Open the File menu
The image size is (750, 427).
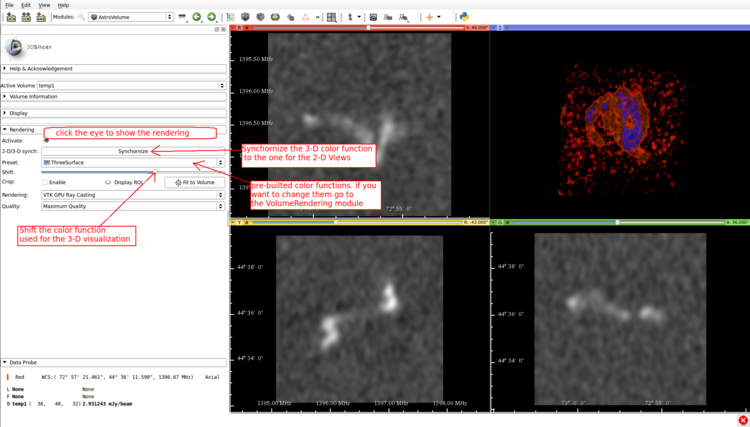point(9,5)
